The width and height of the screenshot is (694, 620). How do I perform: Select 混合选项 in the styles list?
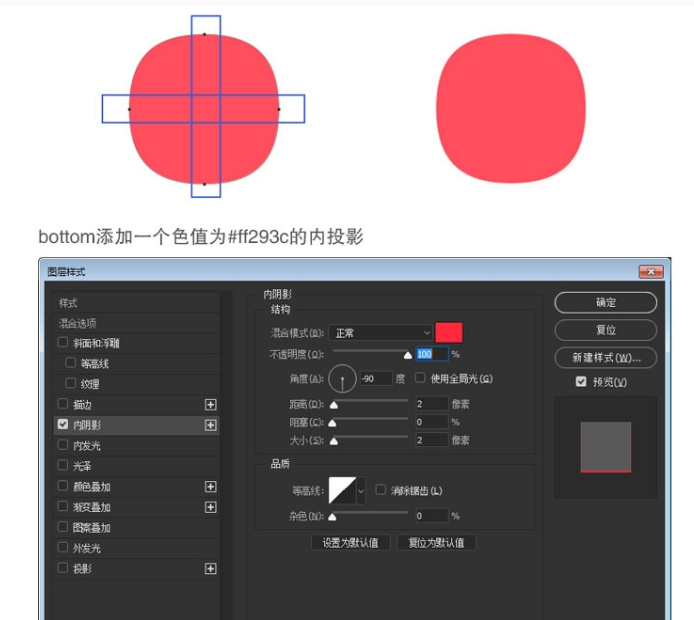click(x=77, y=323)
